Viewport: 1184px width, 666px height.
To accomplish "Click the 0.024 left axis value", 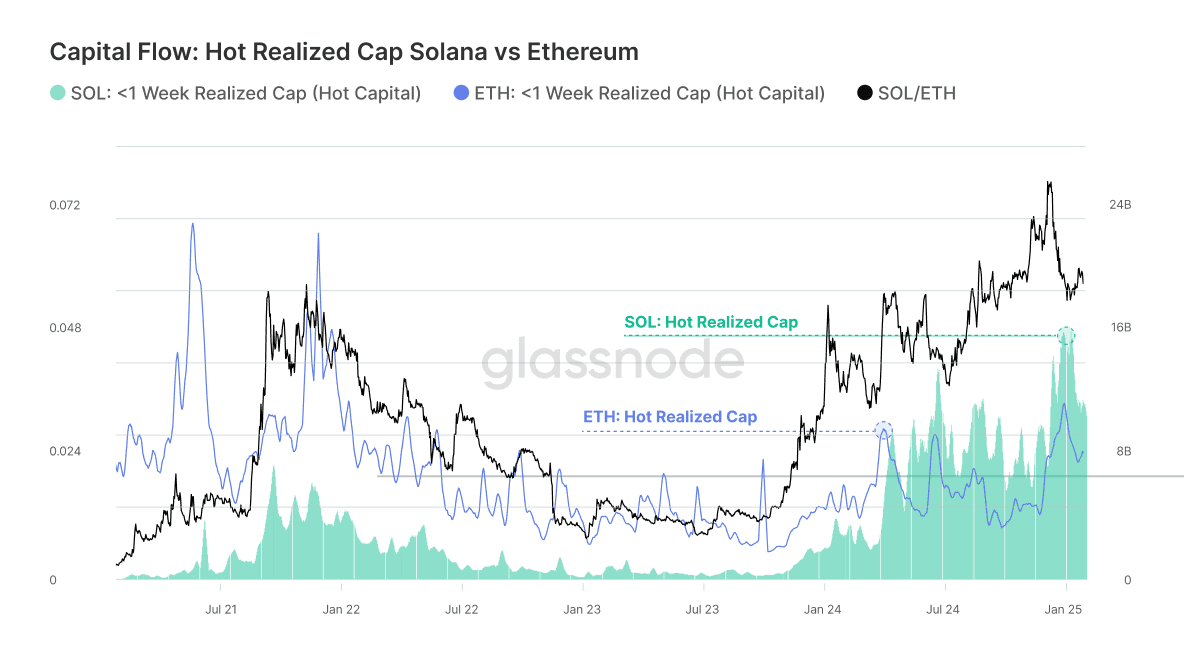I will tap(65, 451).
